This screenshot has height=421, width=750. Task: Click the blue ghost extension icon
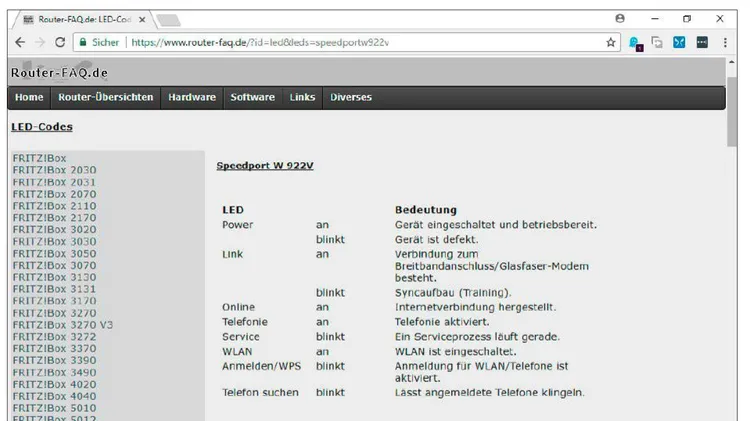(x=635, y=44)
